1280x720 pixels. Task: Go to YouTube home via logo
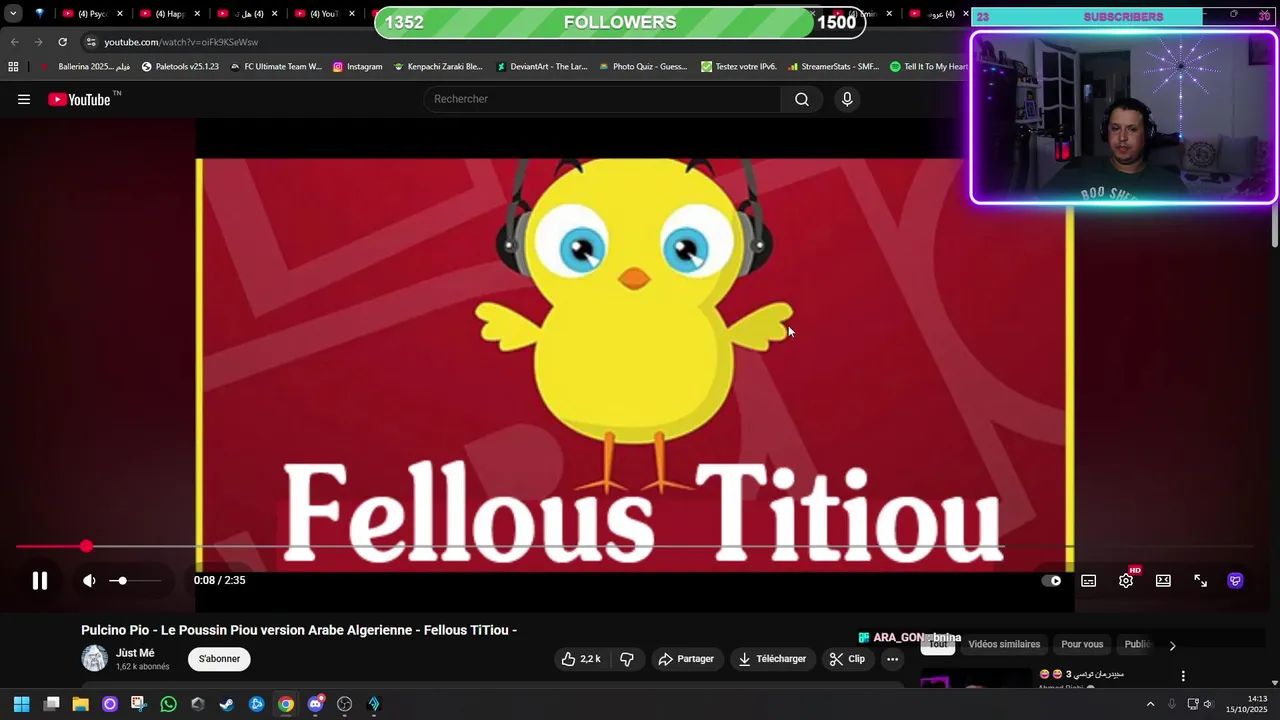pyautogui.click(x=80, y=99)
